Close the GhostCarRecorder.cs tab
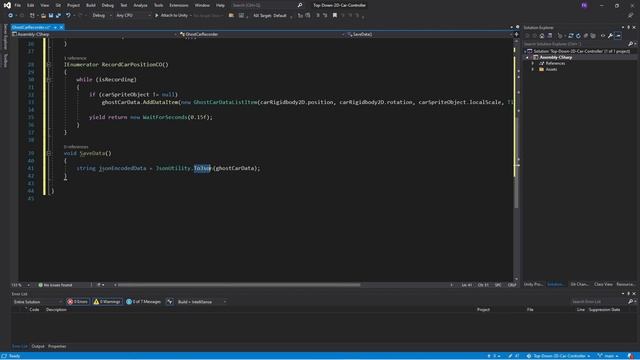 point(61,27)
